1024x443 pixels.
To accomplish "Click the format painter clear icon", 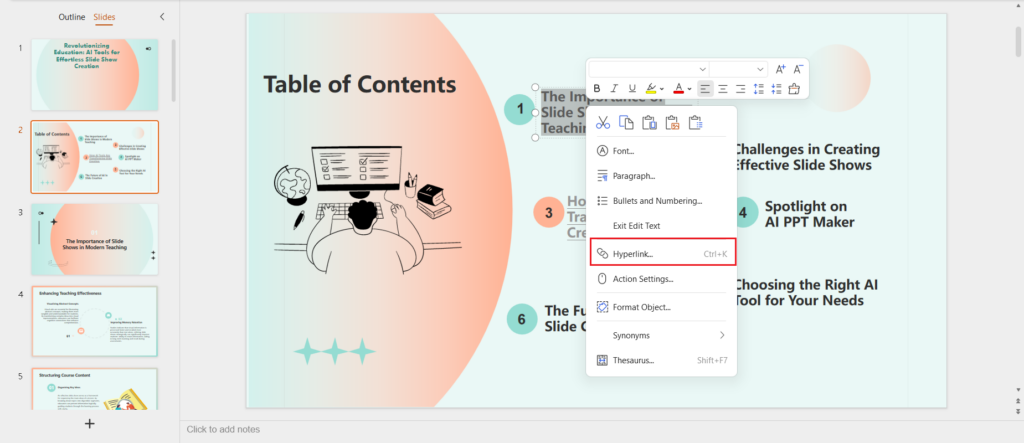I will [794, 89].
